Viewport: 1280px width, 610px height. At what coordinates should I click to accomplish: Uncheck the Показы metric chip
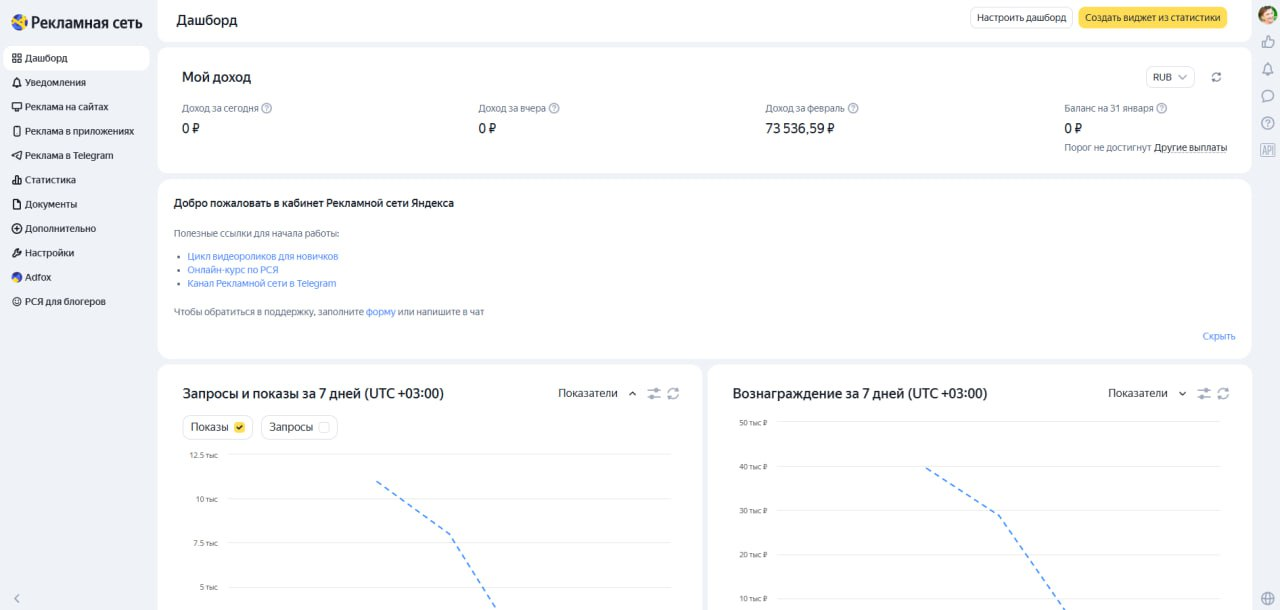point(216,426)
